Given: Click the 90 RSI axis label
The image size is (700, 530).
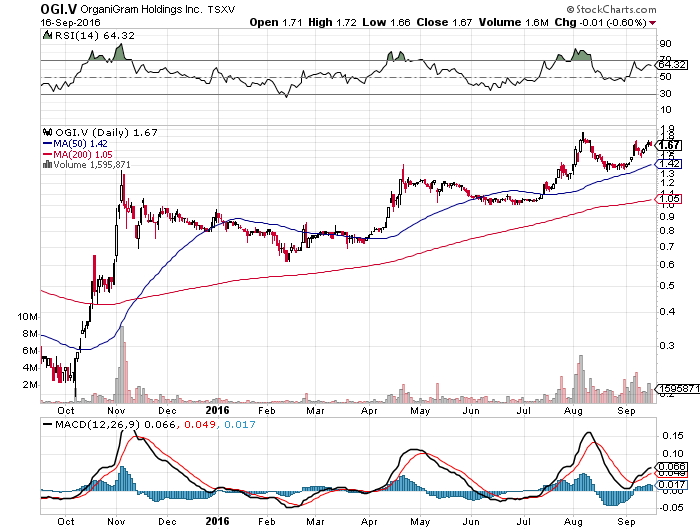Looking at the screenshot, I should pyautogui.click(x=666, y=44).
